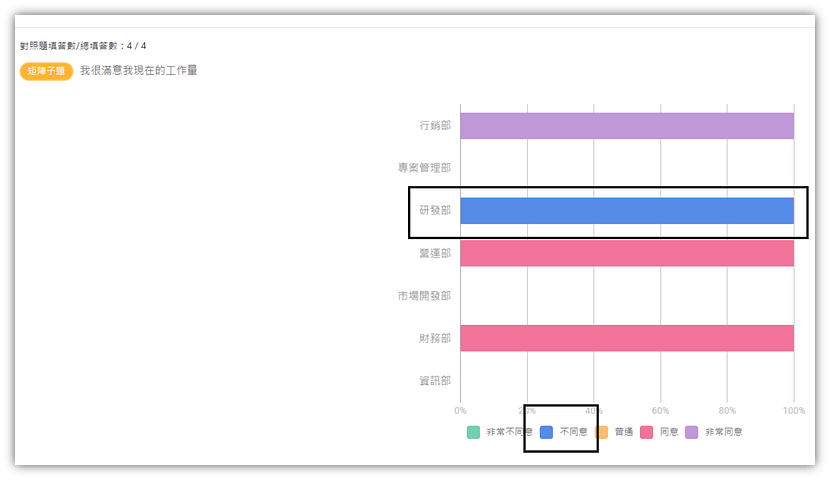Toggle the orange 普通 legend swatch

tap(602, 432)
